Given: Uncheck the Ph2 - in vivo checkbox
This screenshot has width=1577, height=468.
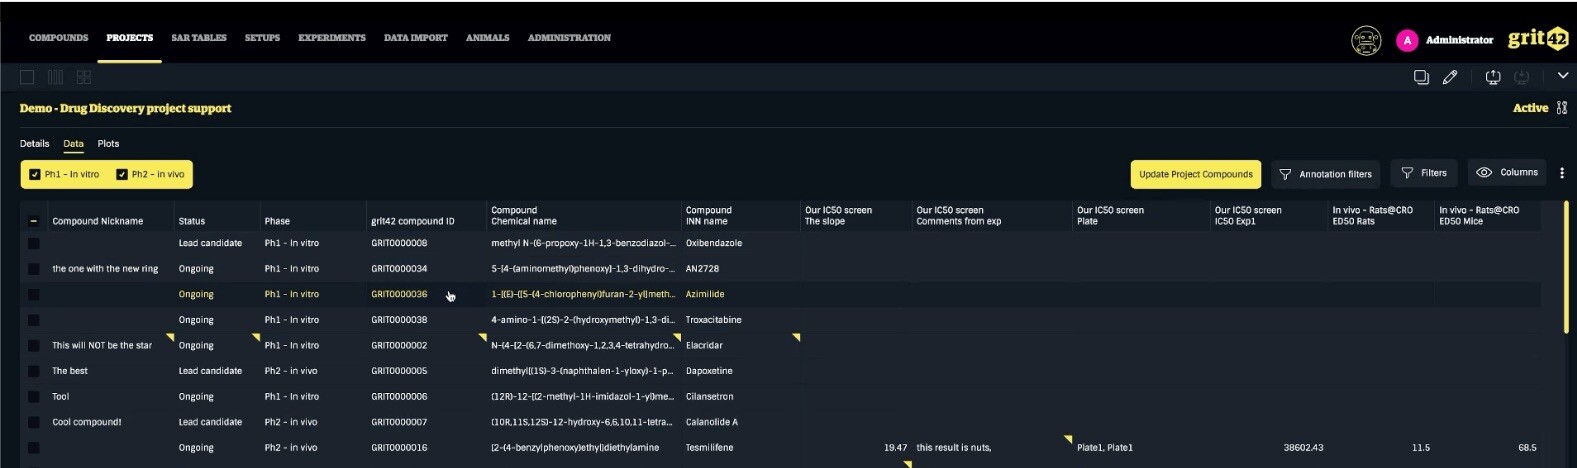Looking at the screenshot, I should pos(122,174).
